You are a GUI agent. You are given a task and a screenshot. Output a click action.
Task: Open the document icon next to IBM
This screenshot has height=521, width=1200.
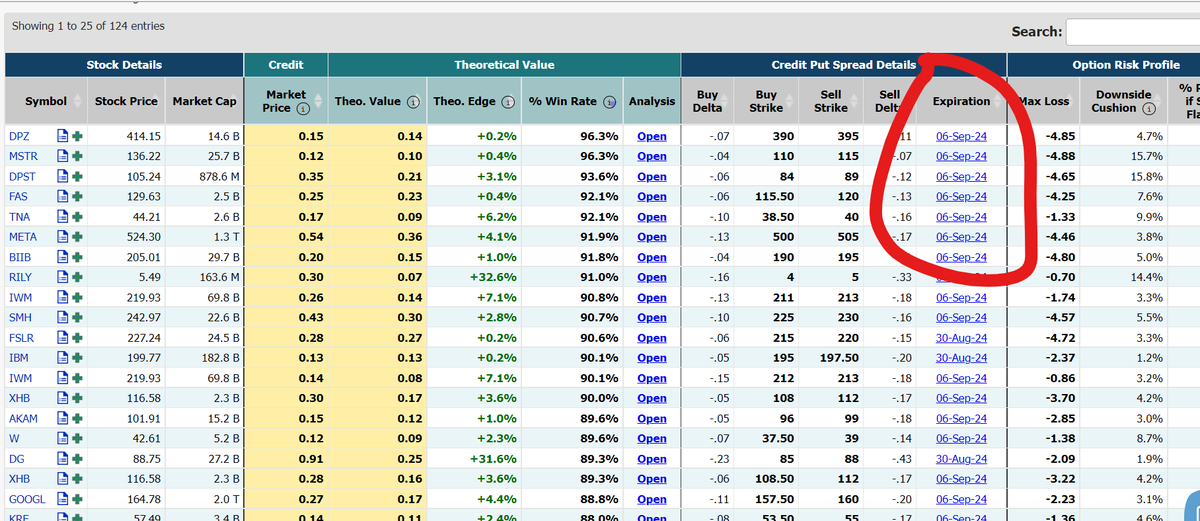point(62,357)
